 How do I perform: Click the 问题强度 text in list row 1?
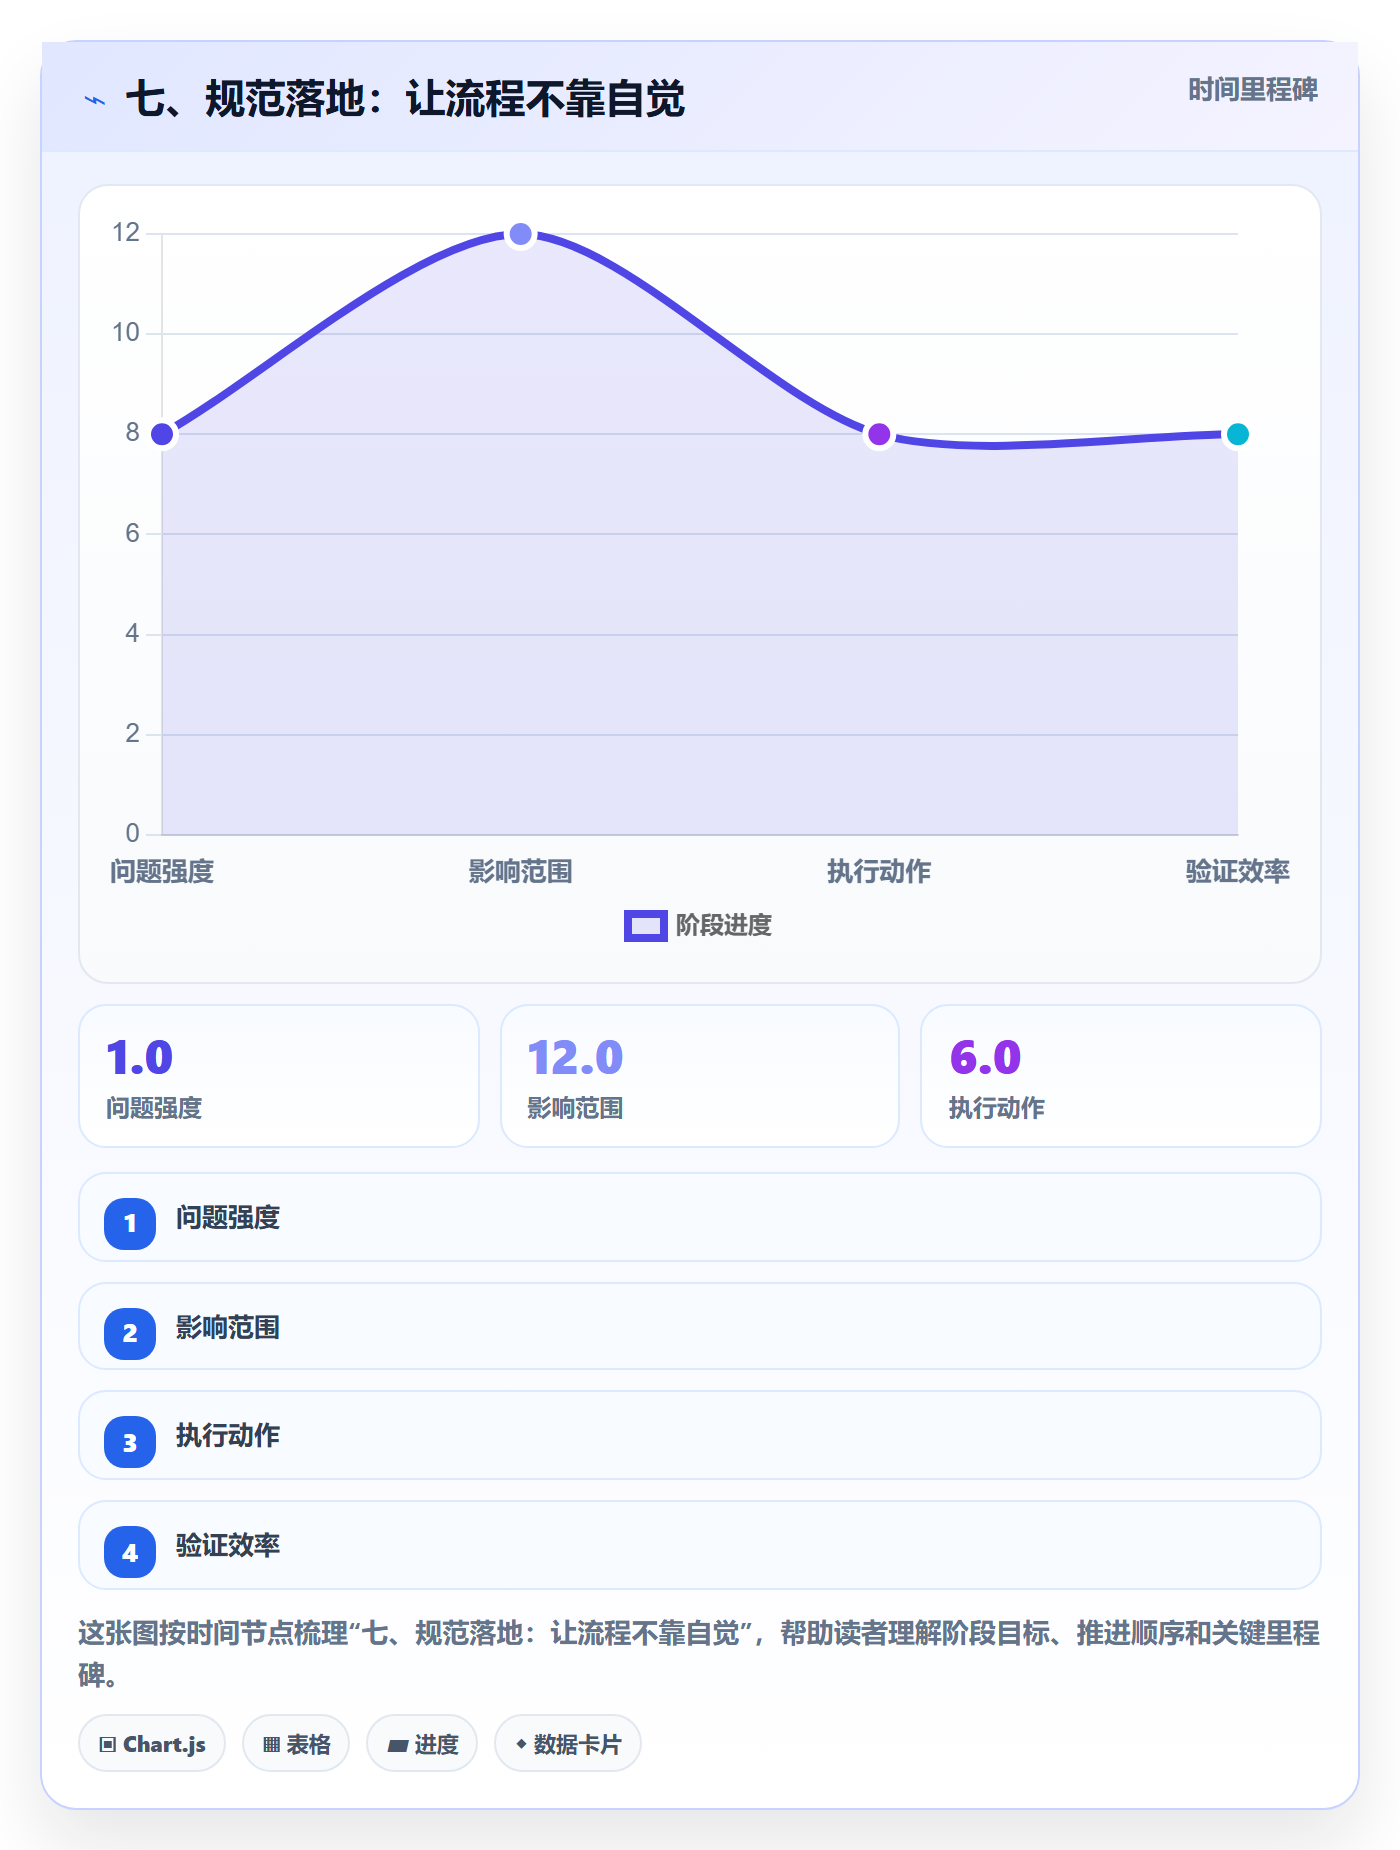(228, 1218)
